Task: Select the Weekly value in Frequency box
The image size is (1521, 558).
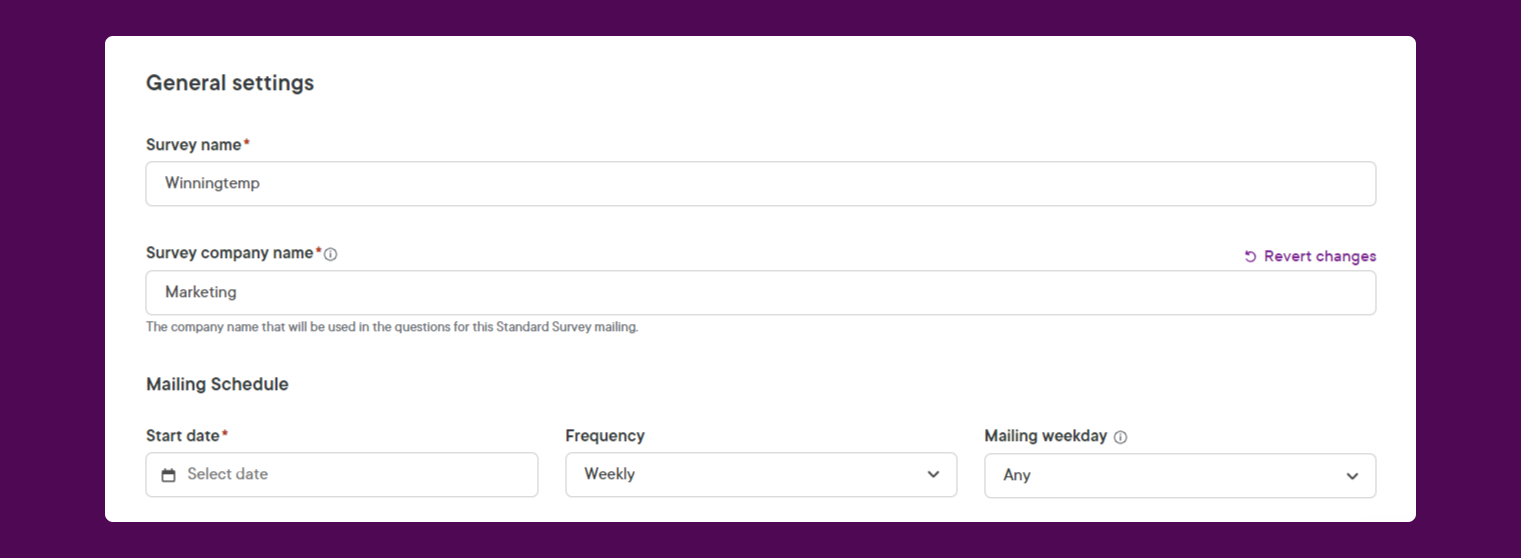Action: click(609, 474)
